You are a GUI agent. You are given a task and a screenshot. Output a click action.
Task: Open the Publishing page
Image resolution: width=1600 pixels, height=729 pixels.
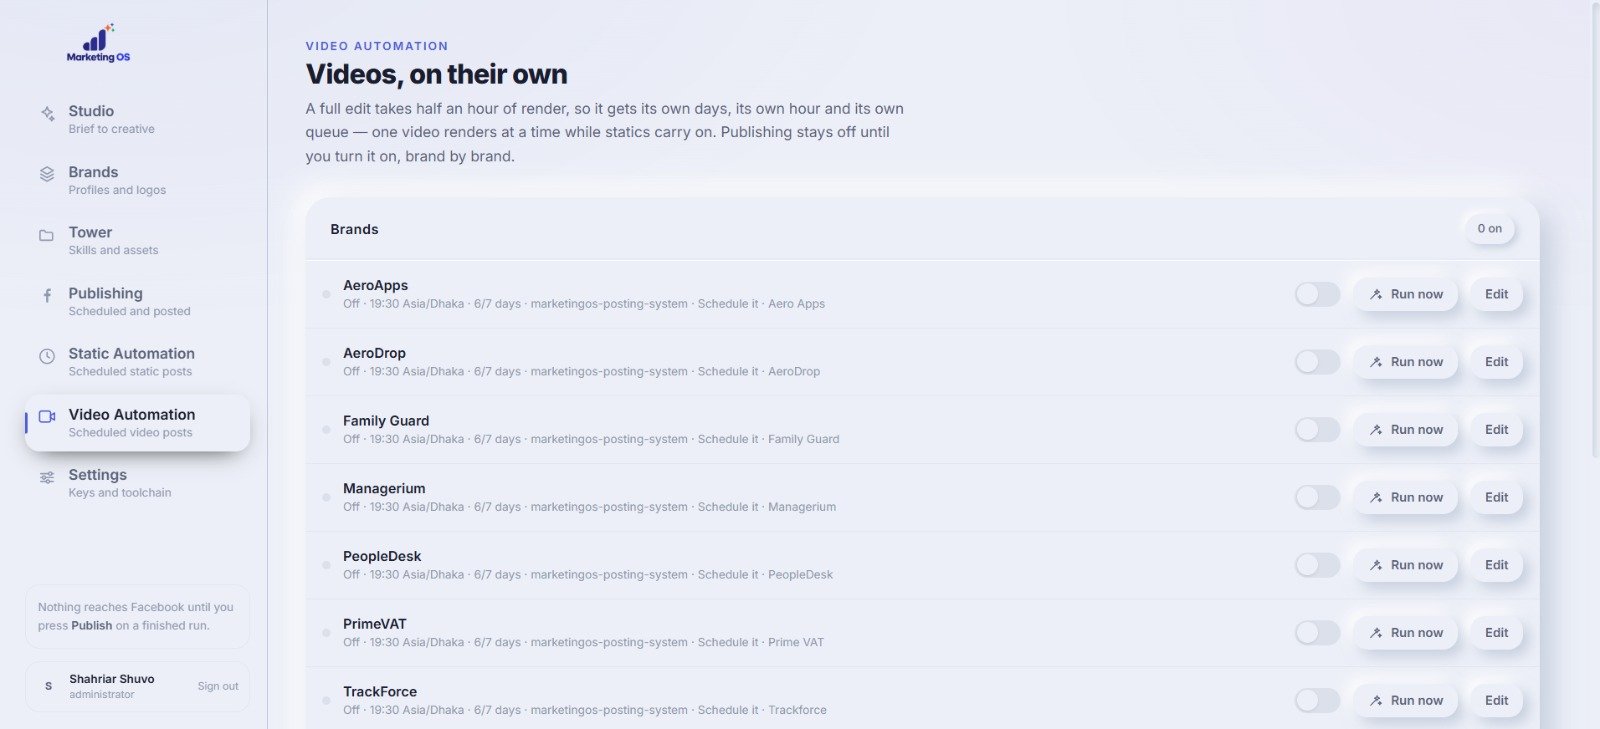click(137, 301)
